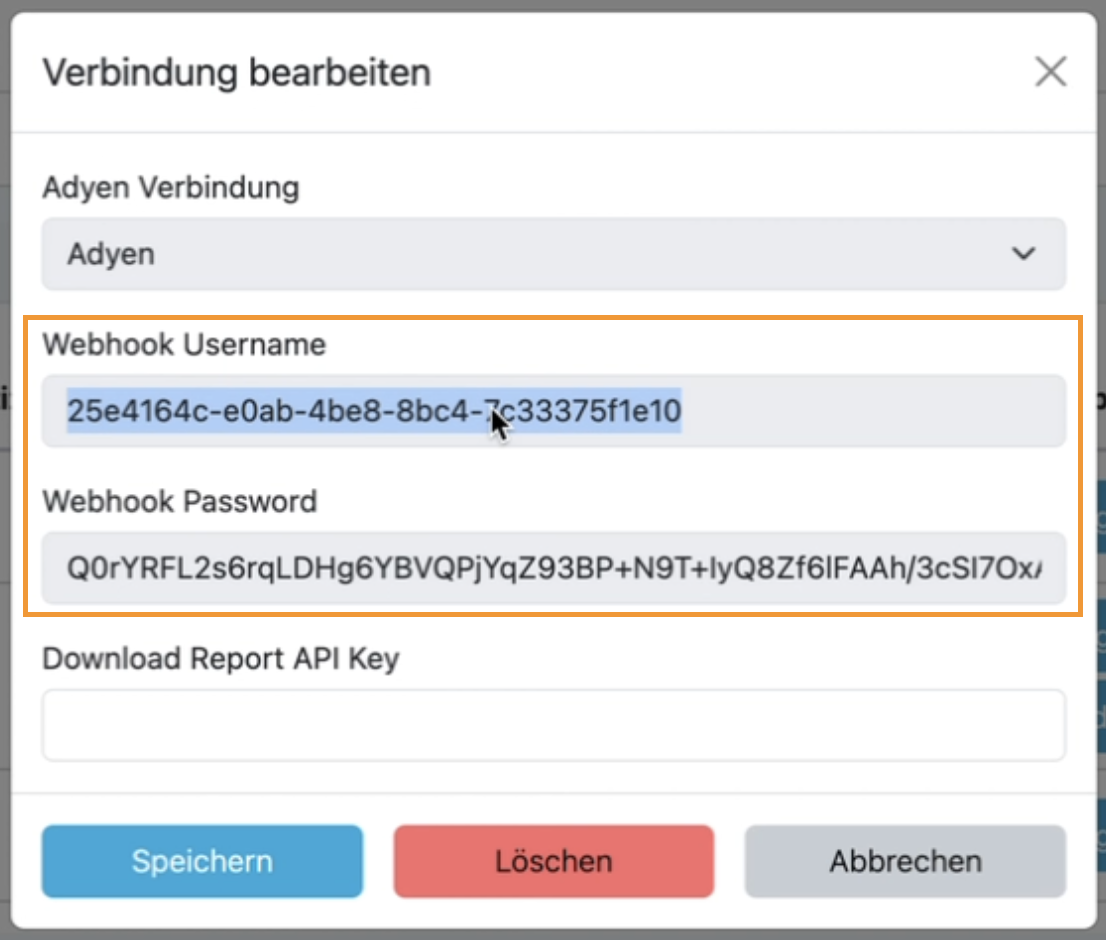
Task: Deselect the username by clicking the password box
Action: [553, 568]
